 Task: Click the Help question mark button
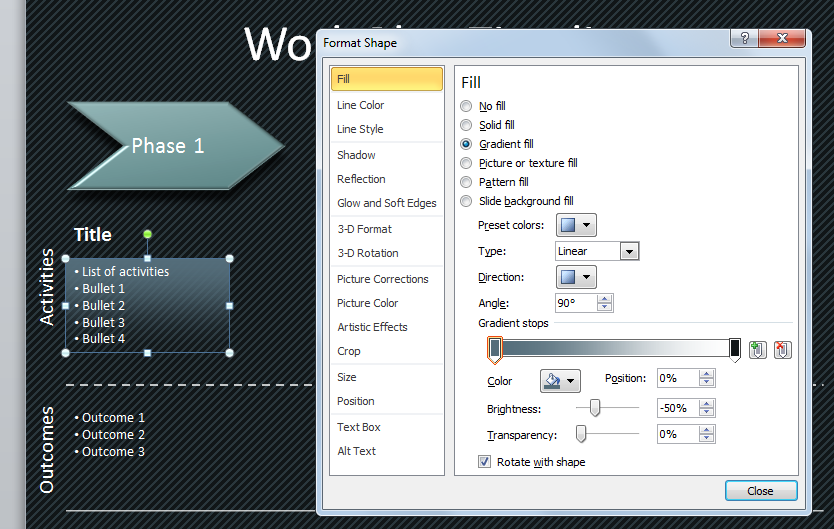point(743,39)
